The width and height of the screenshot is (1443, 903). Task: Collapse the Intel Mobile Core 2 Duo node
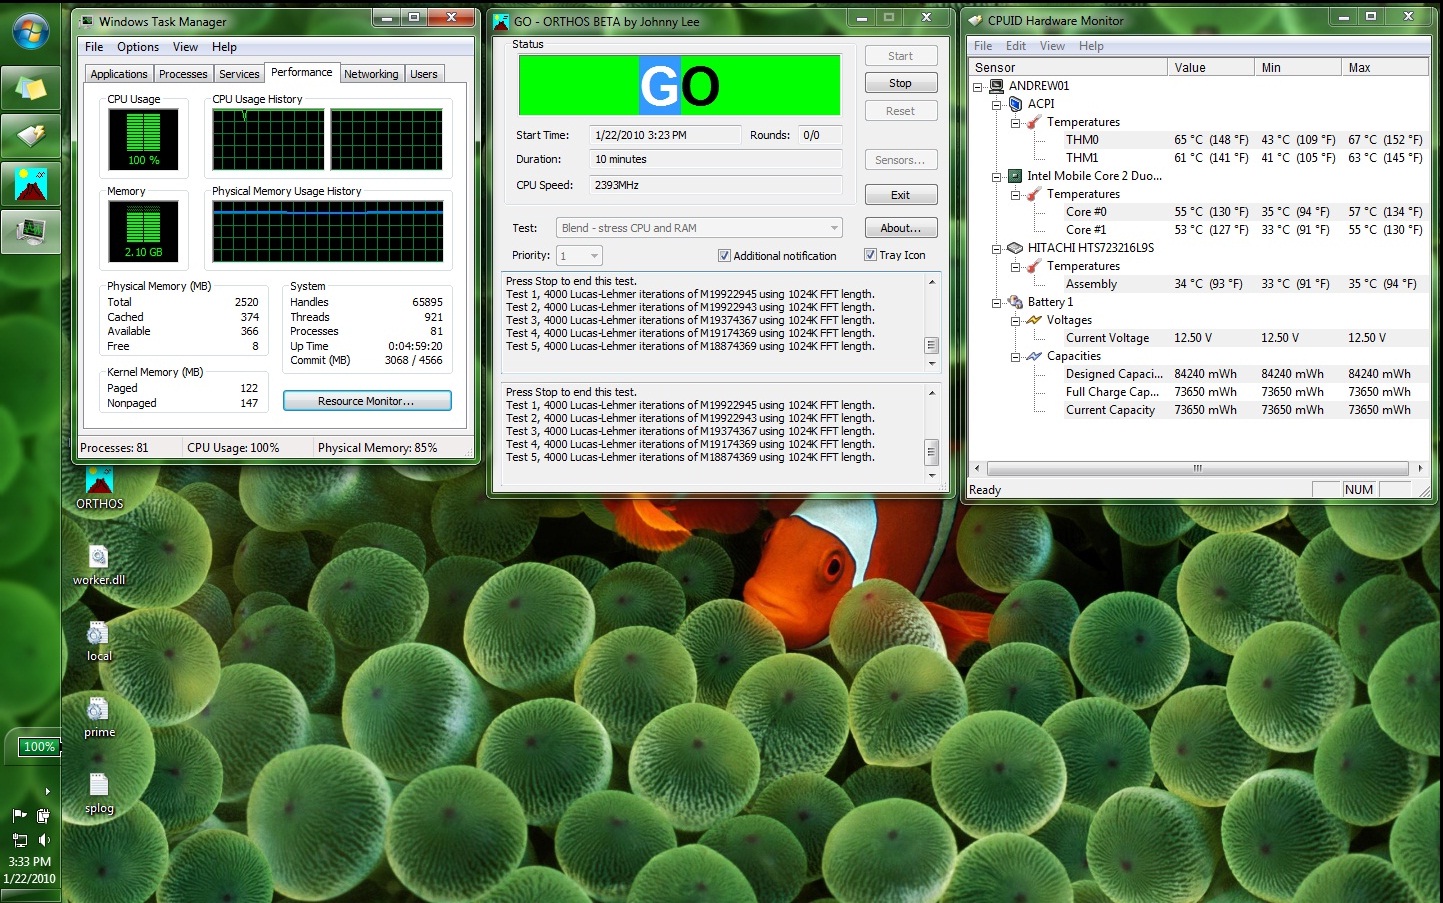point(996,177)
